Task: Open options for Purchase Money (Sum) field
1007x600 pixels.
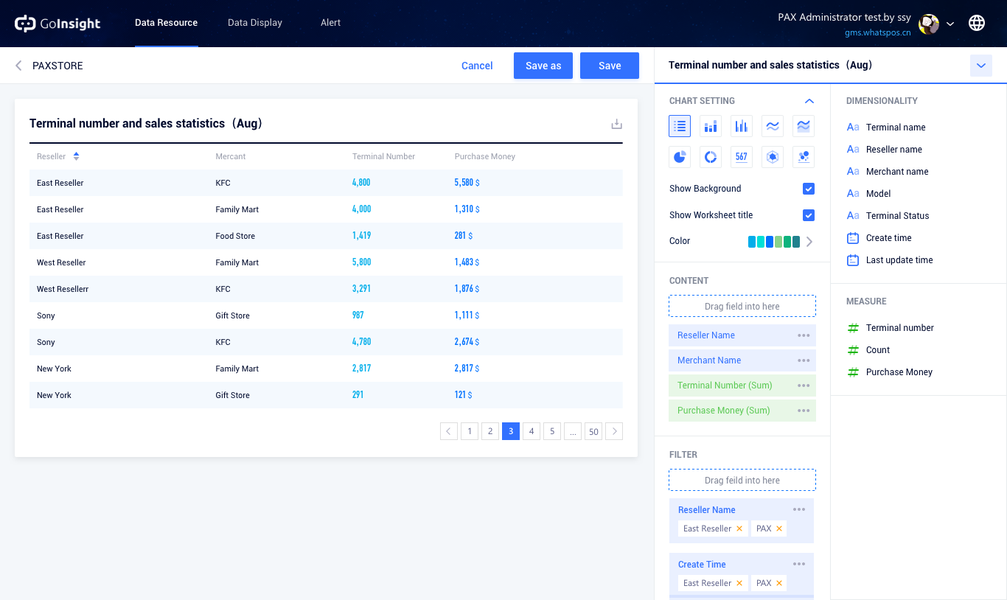Action: (x=803, y=410)
